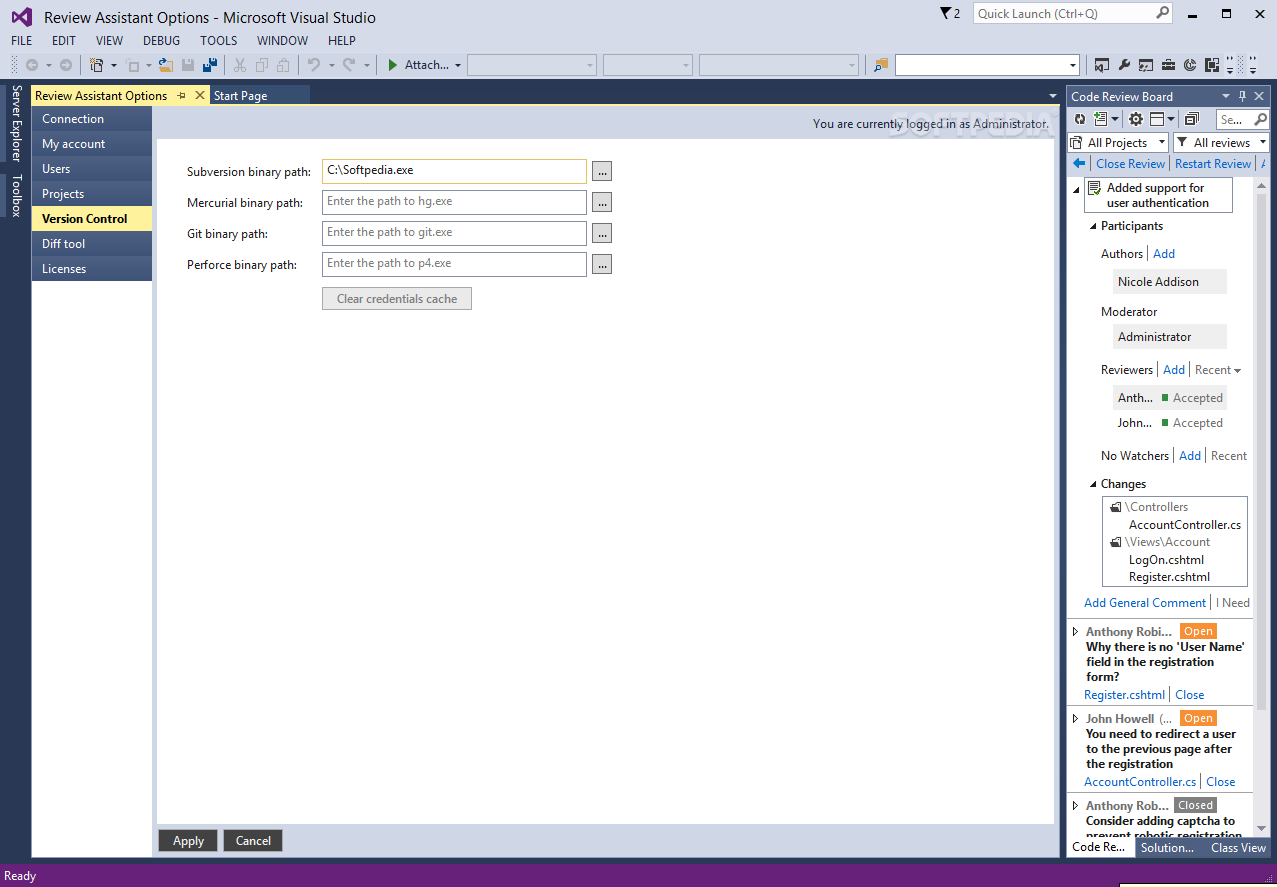Open the Toolbox briefcase icon in toolbar
Image resolution: width=1277 pixels, height=887 pixels.
click(x=1168, y=65)
